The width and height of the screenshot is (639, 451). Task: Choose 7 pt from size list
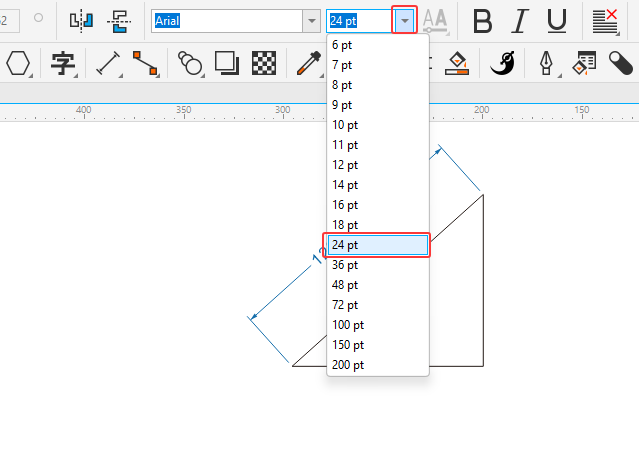click(x=378, y=65)
